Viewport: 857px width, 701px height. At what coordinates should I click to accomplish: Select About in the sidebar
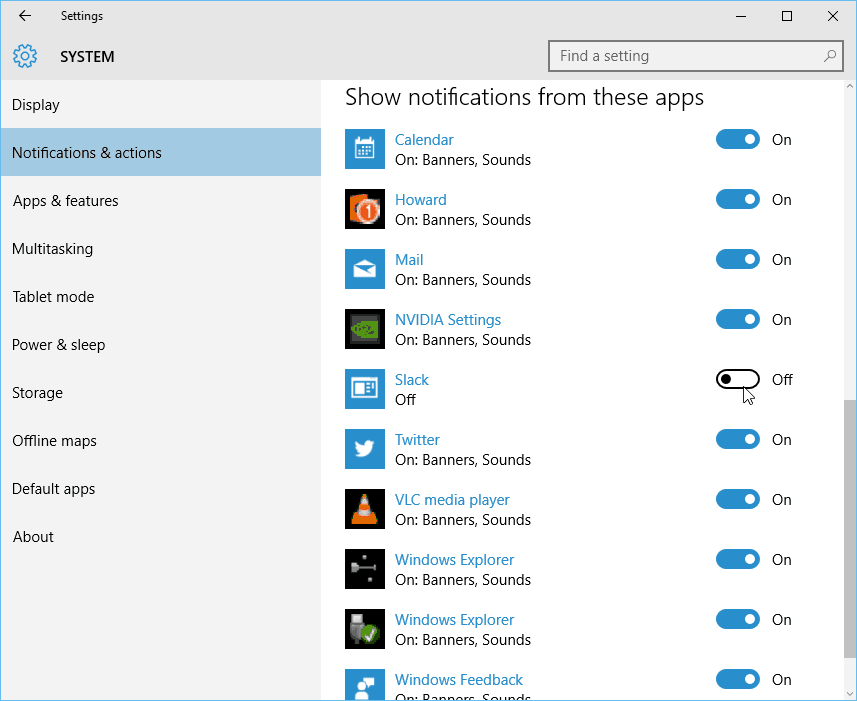pyautogui.click(x=161, y=537)
